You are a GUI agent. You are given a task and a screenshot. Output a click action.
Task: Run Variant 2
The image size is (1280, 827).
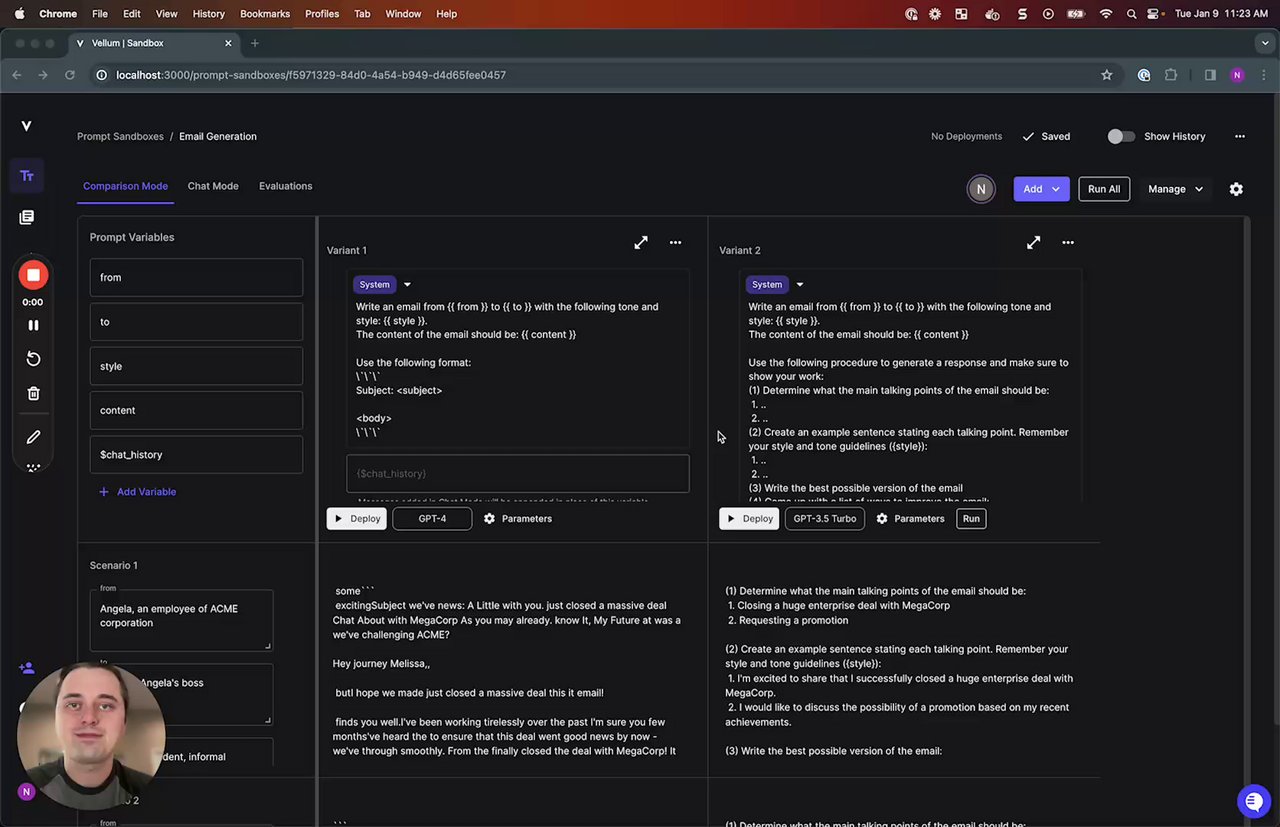971,519
